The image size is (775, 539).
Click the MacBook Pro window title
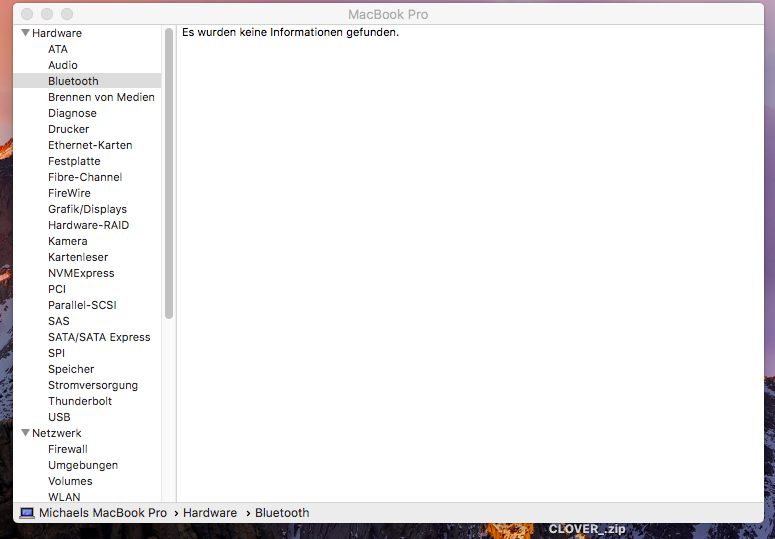point(388,14)
